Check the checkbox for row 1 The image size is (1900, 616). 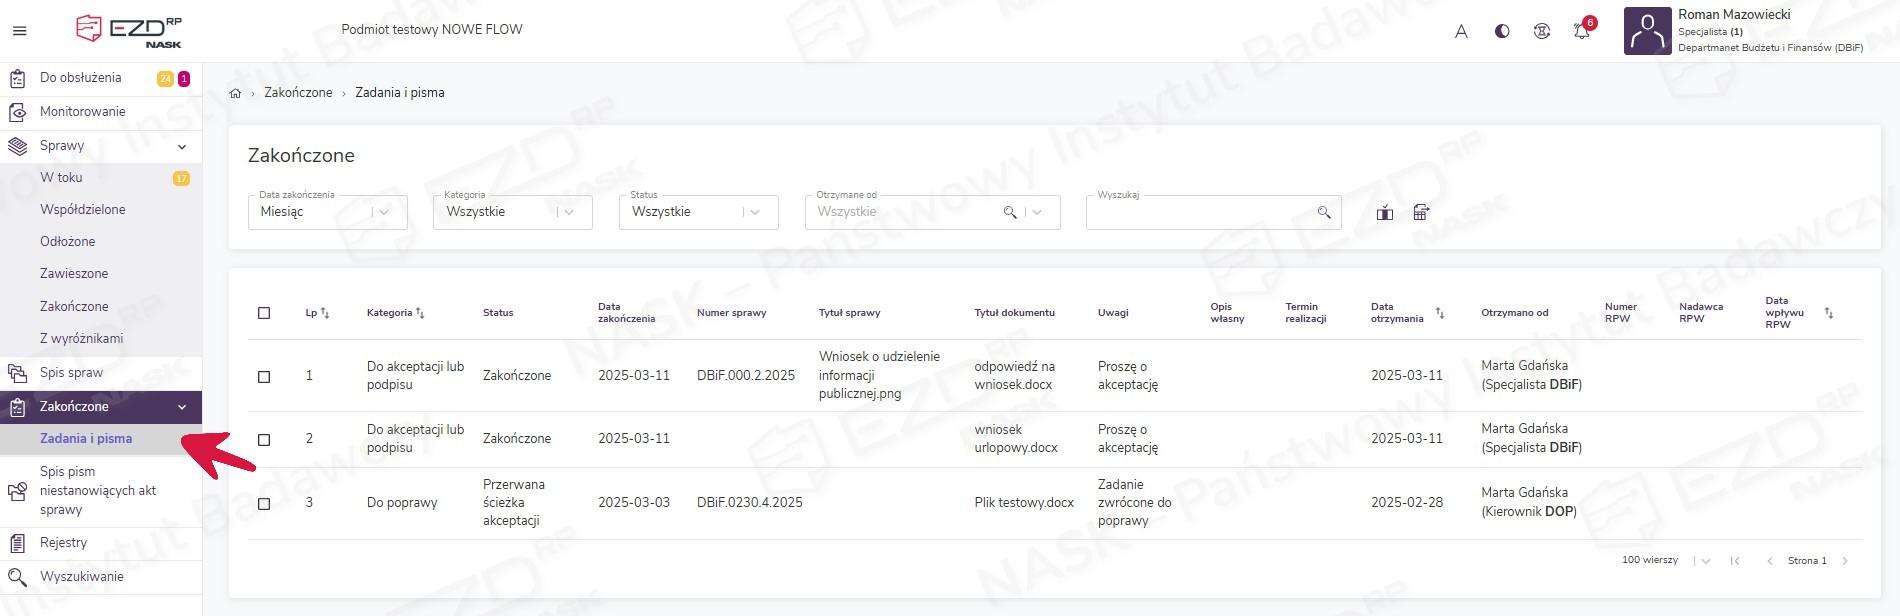[264, 376]
